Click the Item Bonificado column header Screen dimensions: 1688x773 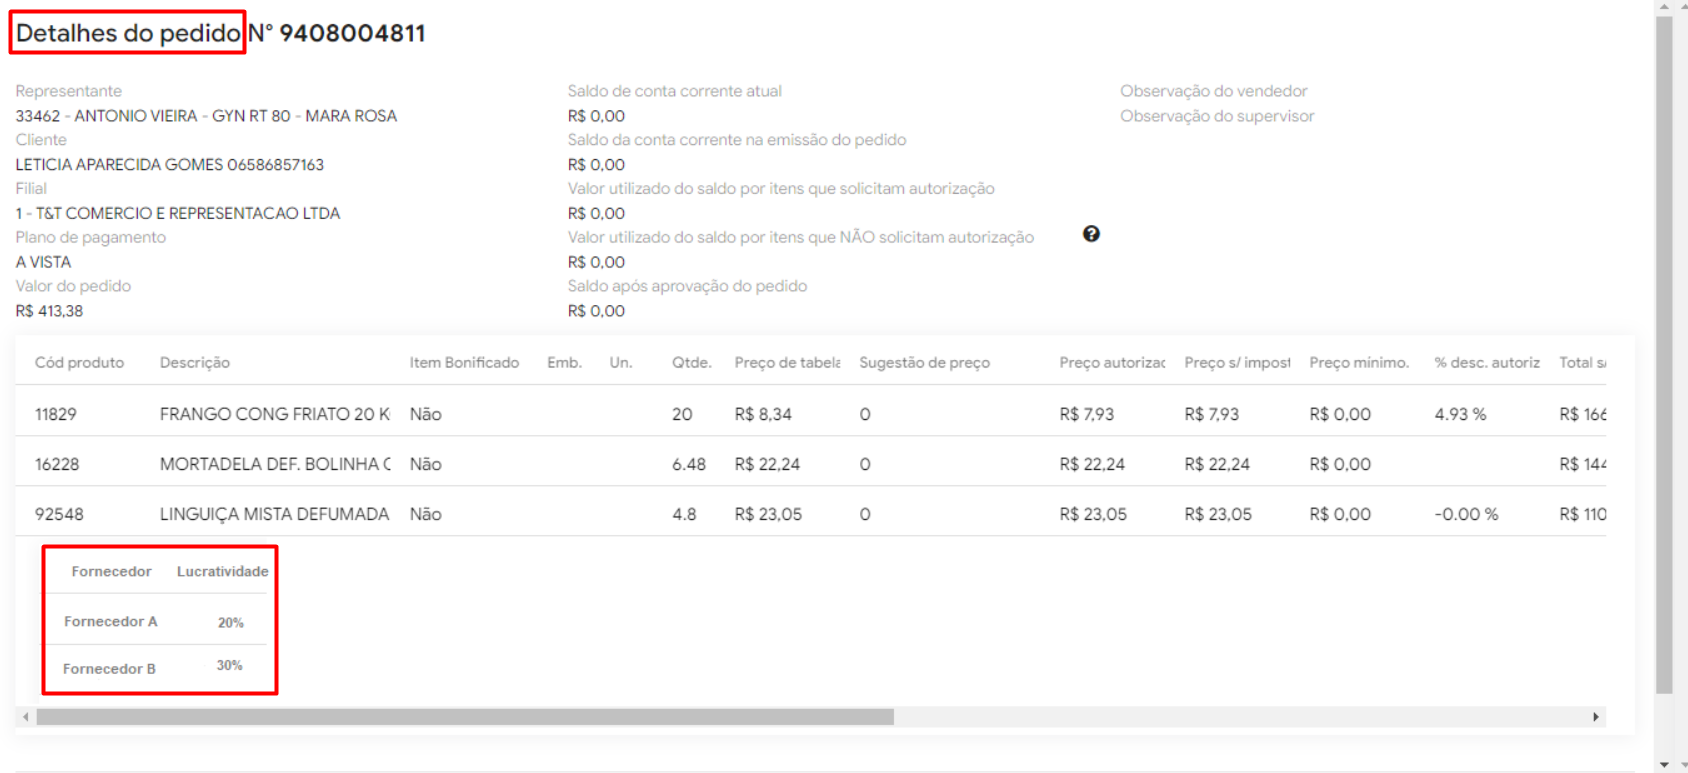(464, 363)
